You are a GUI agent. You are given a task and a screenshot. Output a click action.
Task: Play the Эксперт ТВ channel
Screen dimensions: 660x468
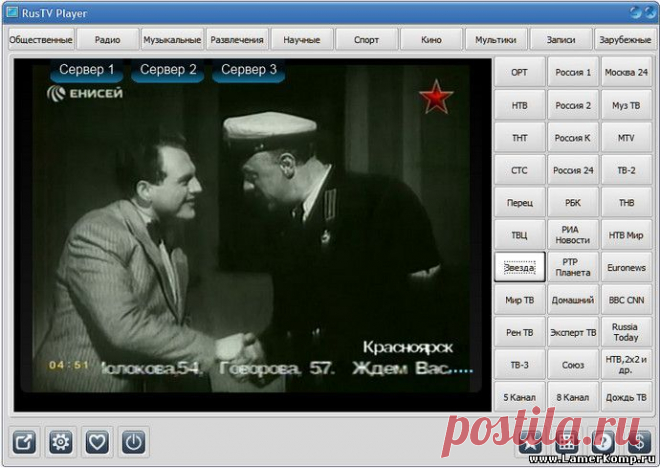tap(573, 332)
